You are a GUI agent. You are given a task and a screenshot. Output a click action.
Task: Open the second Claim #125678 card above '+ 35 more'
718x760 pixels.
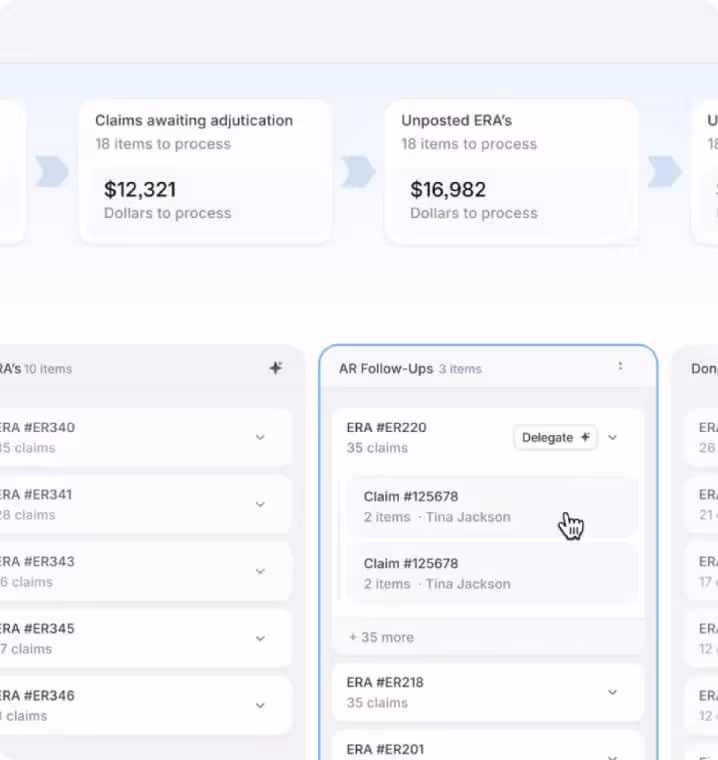point(493,573)
